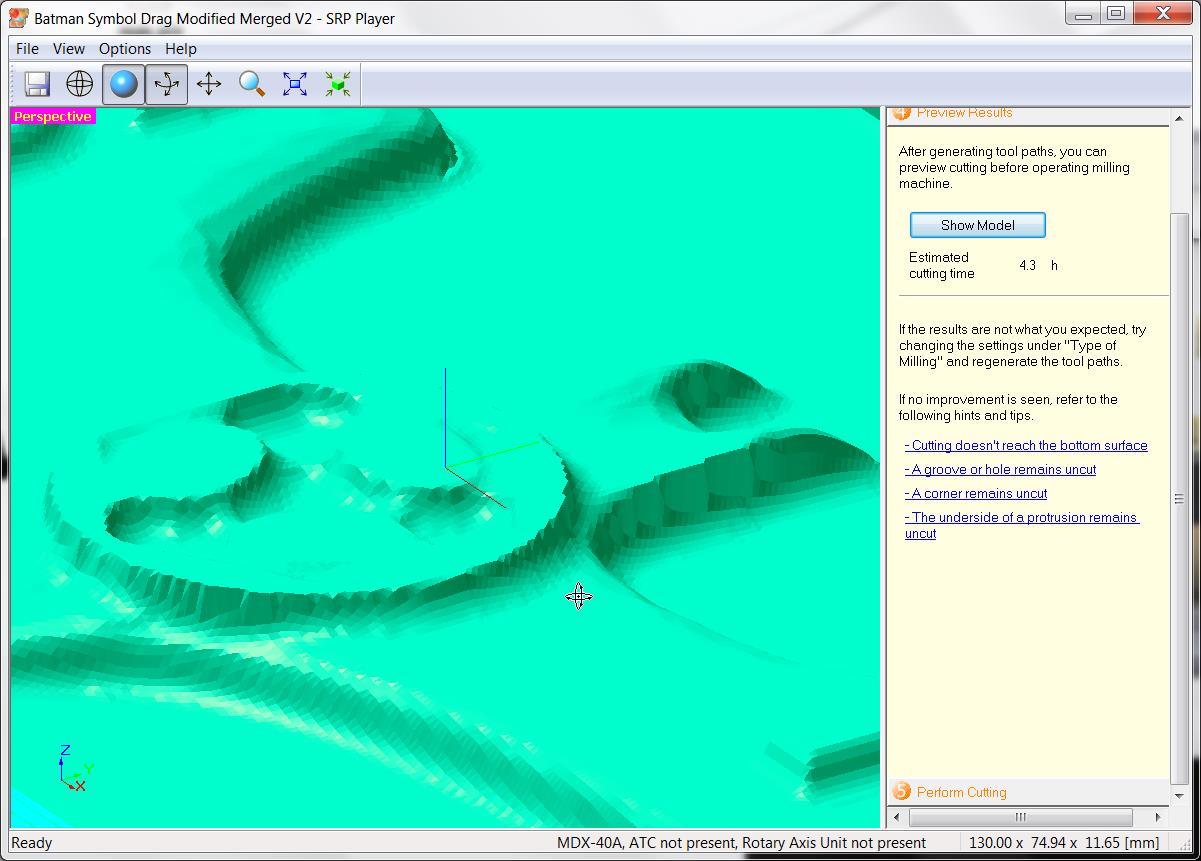Open 'A corner remains uncut' link
The image size is (1201, 861).
976,494
